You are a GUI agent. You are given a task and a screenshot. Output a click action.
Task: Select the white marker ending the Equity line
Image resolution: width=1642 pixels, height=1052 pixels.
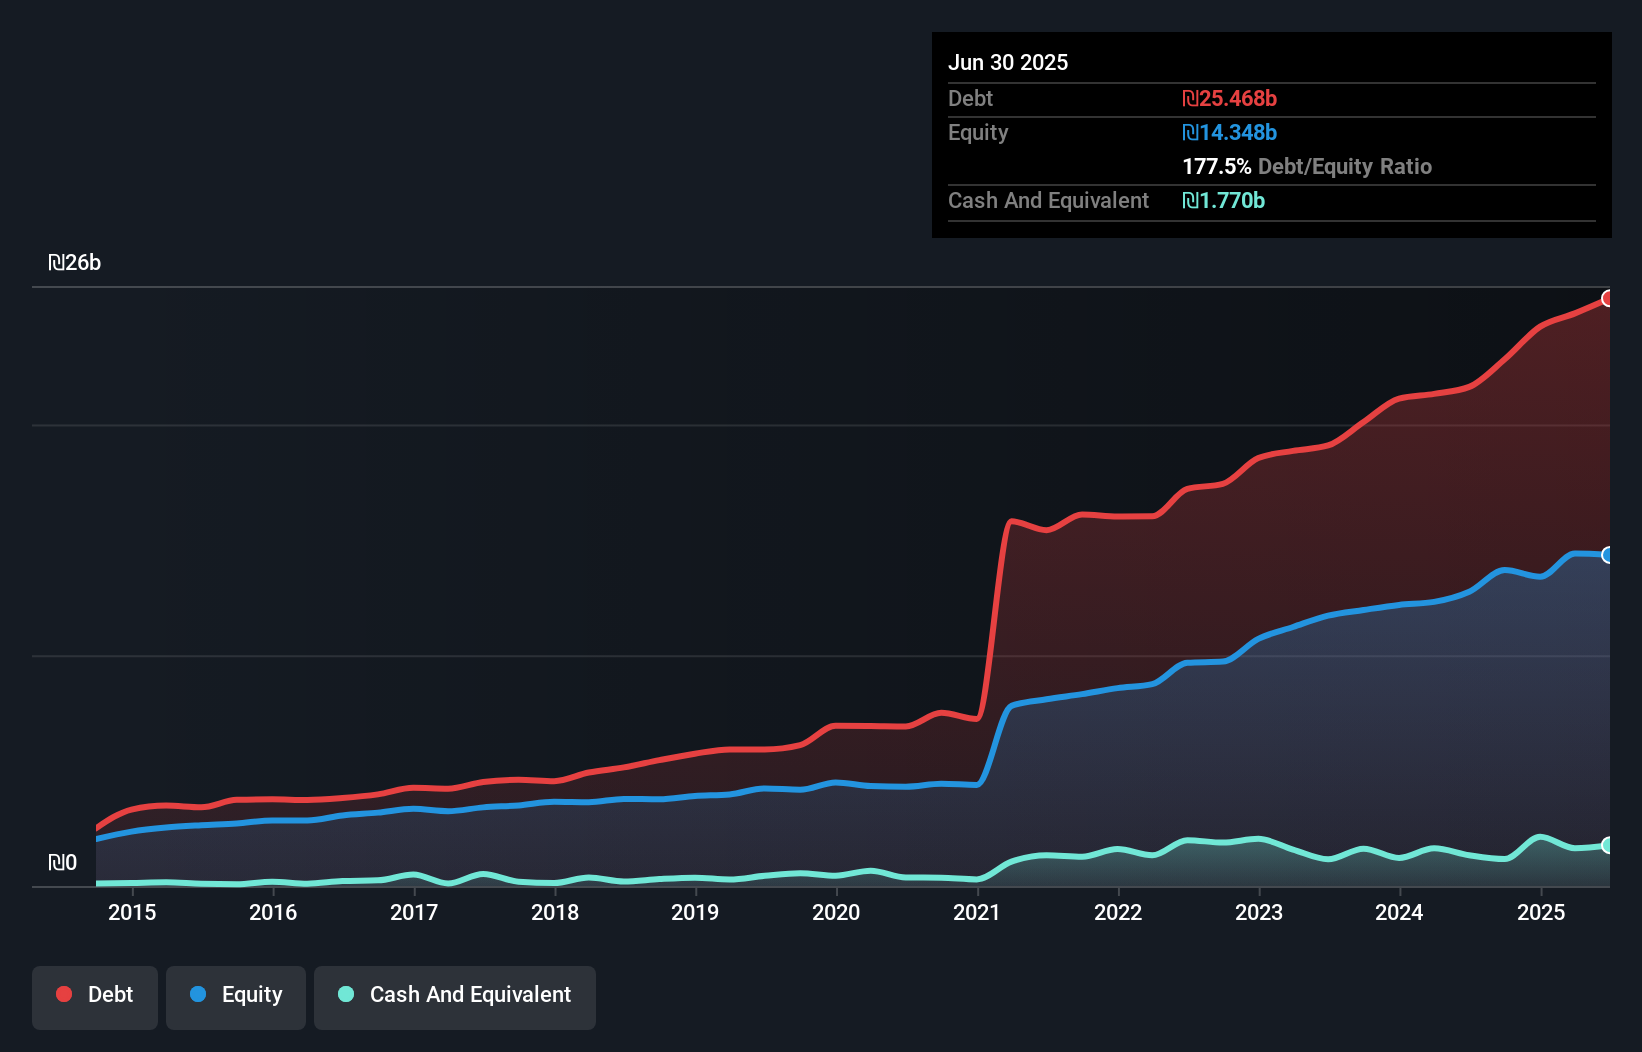(x=1608, y=555)
